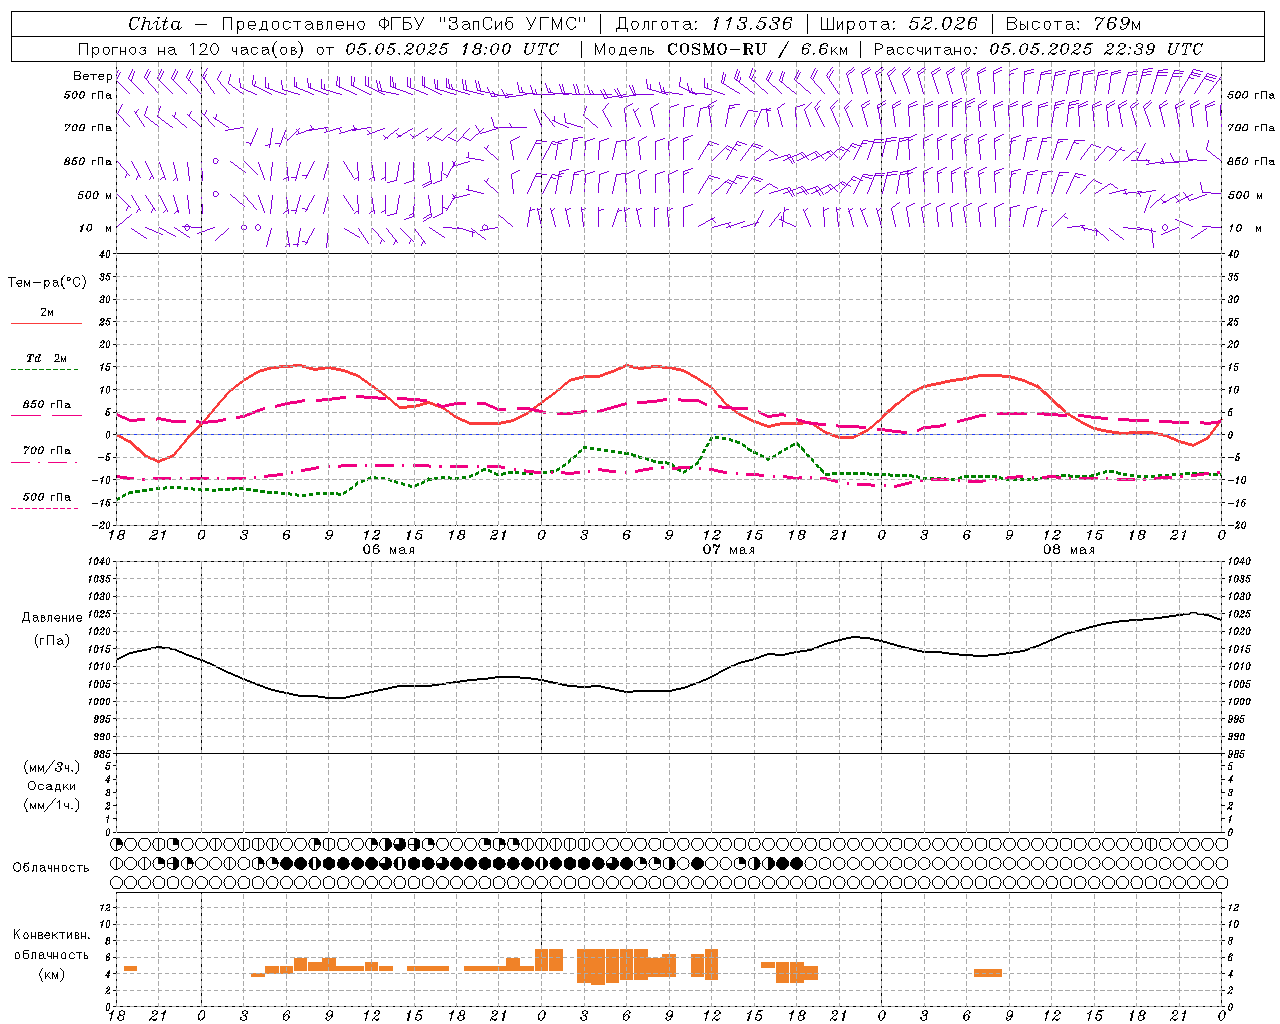The height and width of the screenshot is (1024, 1280).
Task: Click the orange convective bar on 08 мая
Action: [x=988, y=973]
